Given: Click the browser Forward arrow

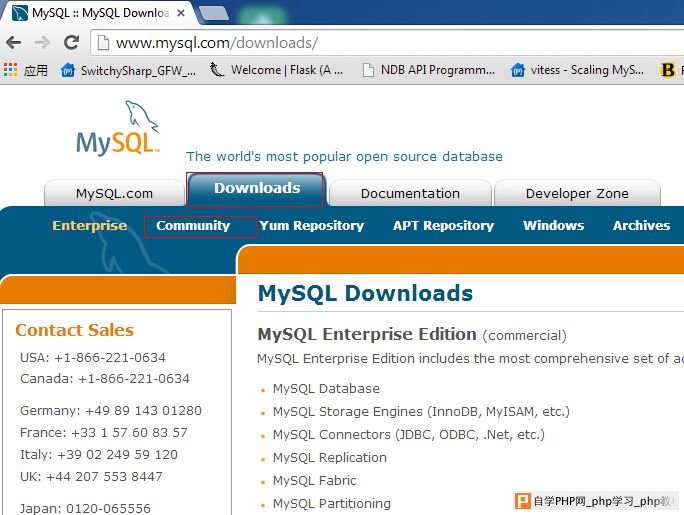Looking at the screenshot, I should pos(42,43).
